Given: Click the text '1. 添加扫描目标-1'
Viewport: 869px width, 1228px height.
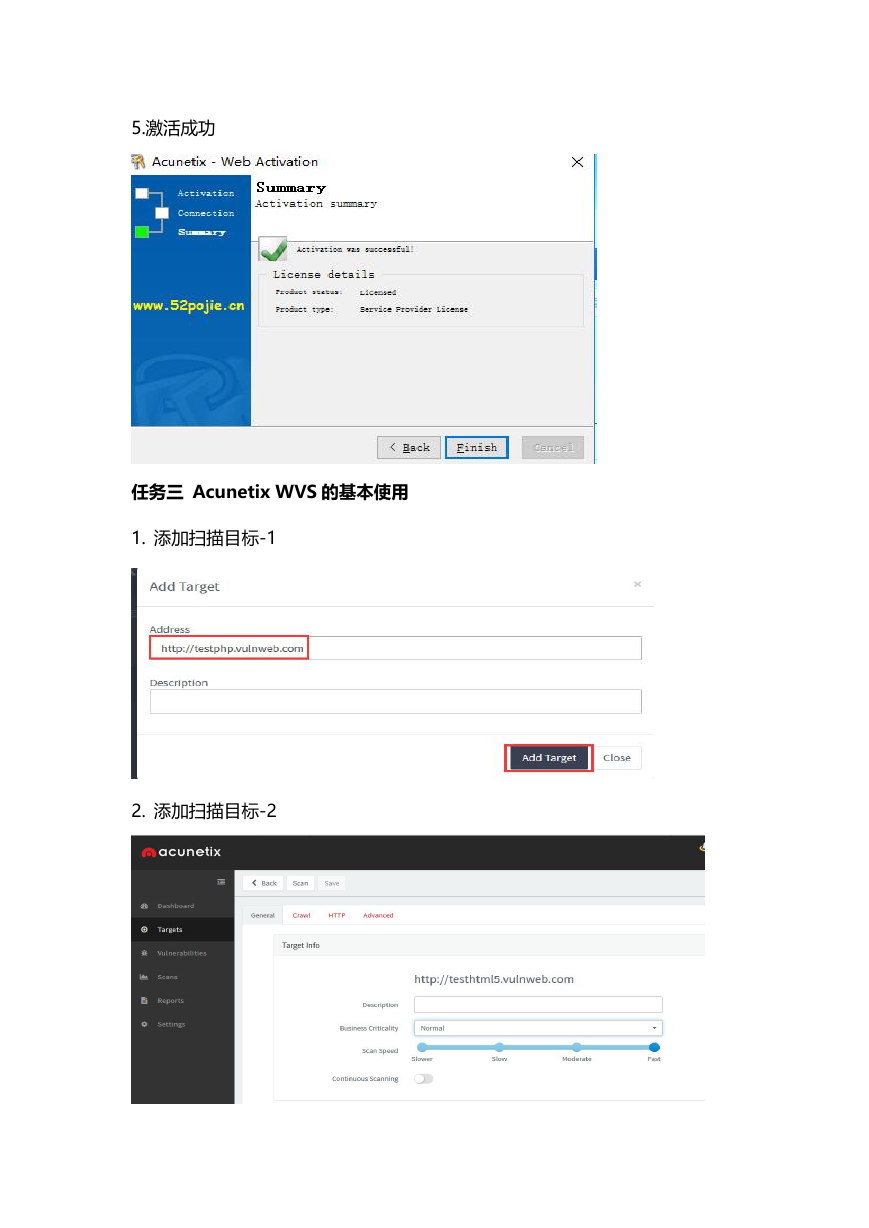Looking at the screenshot, I should pyautogui.click(x=203, y=538).
